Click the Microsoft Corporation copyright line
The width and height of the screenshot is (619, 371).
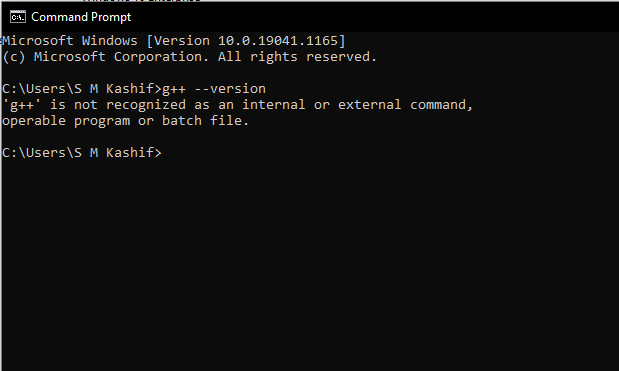189,57
